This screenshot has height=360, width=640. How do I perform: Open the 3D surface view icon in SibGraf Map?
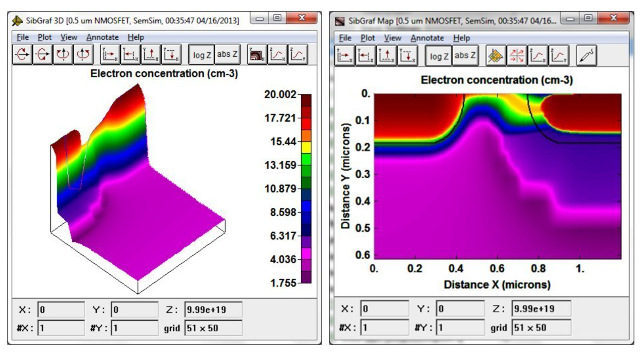496,56
